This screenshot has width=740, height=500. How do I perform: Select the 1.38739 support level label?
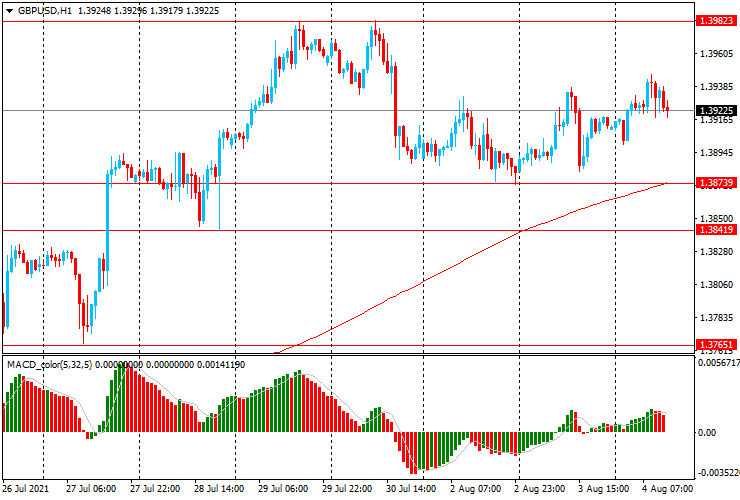[x=716, y=183]
